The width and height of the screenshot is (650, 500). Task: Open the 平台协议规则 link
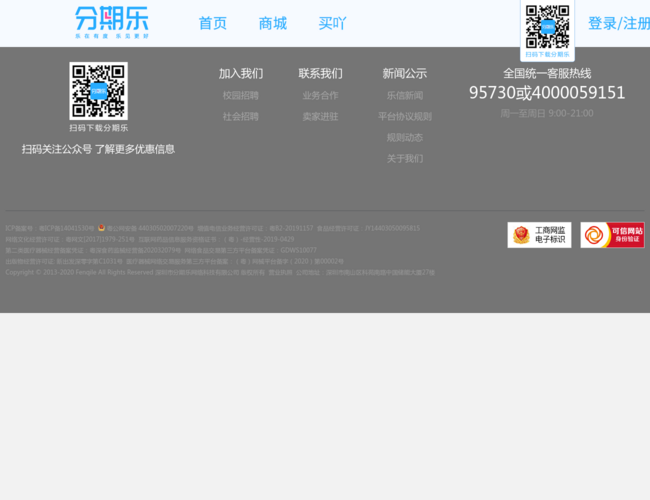[x=405, y=117]
